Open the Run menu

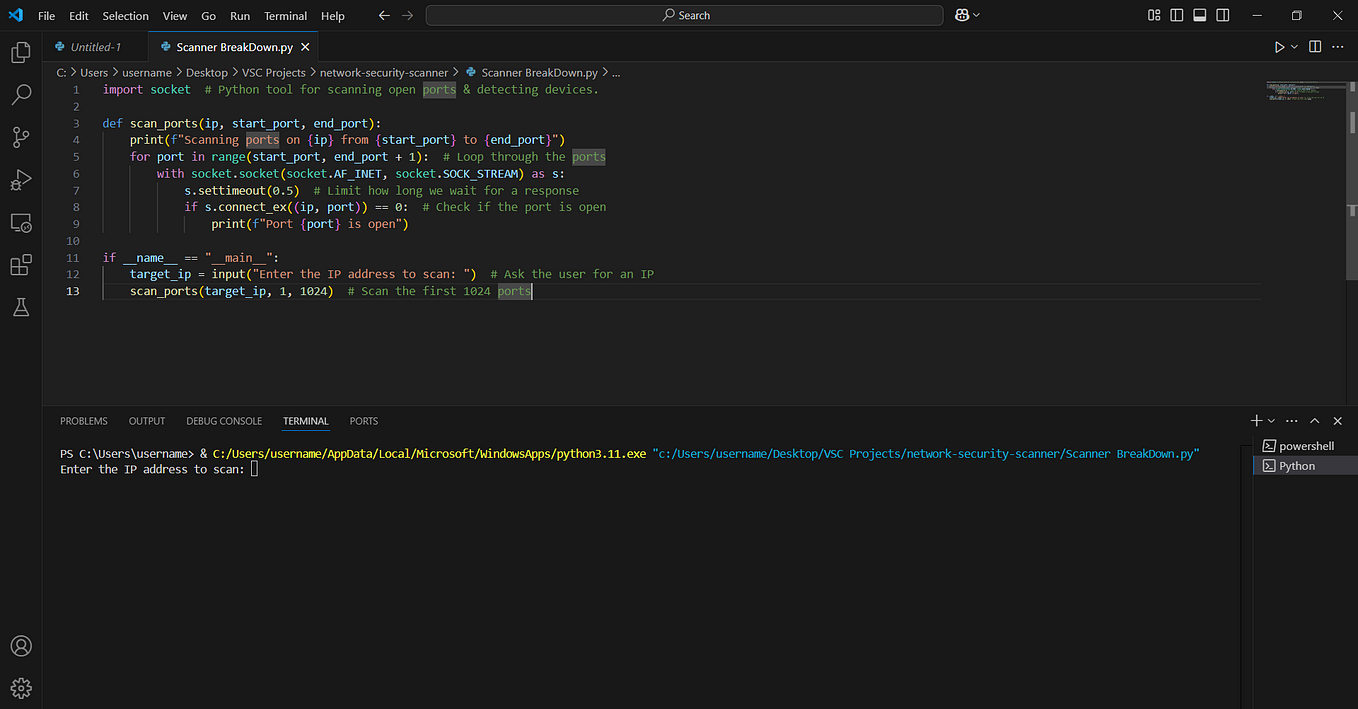(x=240, y=15)
